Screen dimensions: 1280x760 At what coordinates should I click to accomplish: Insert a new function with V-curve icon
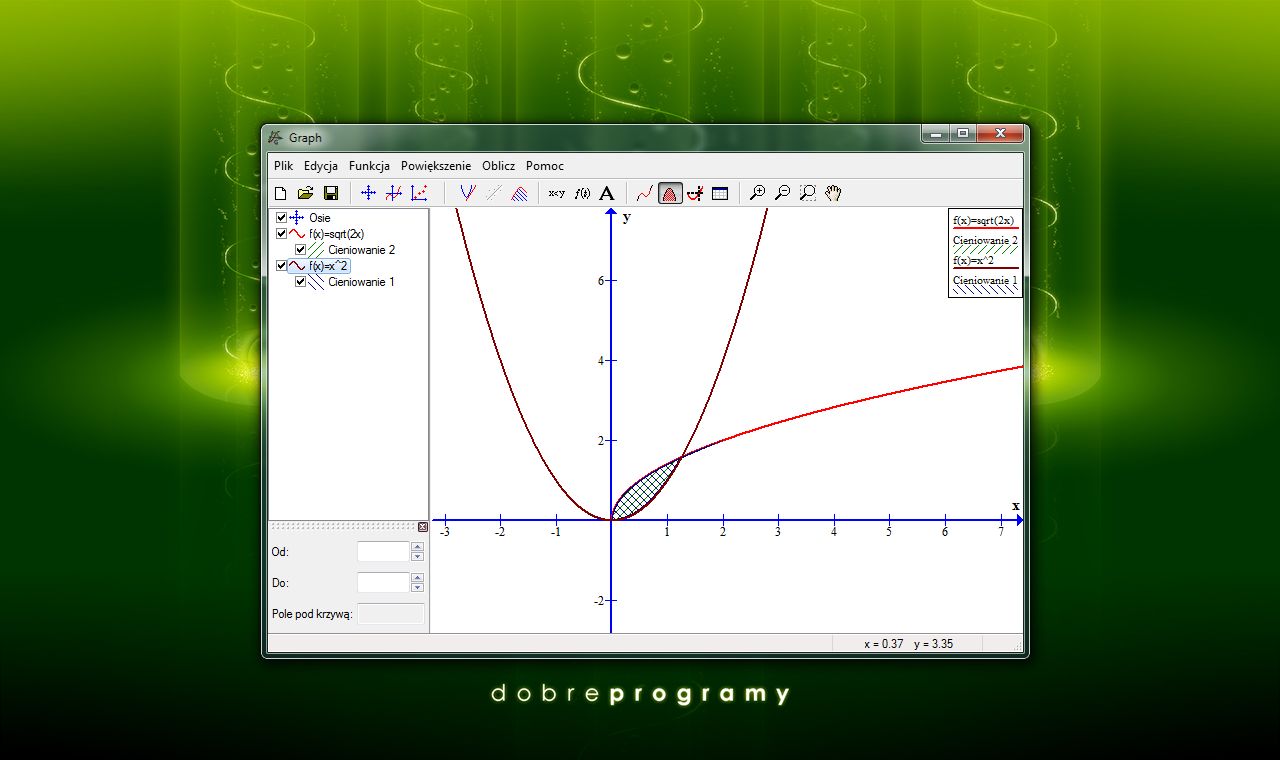click(x=467, y=193)
